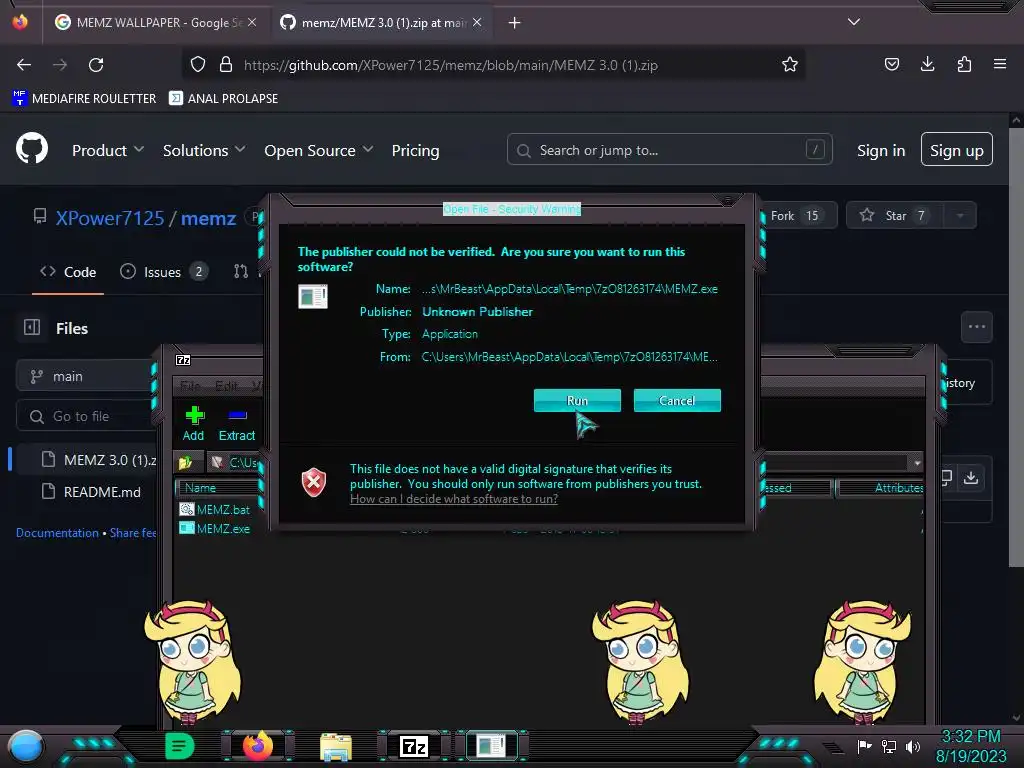Bookmark this page with the star icon
The height and width of the screenshot is (768, 1024).
[x=790, y=65]
